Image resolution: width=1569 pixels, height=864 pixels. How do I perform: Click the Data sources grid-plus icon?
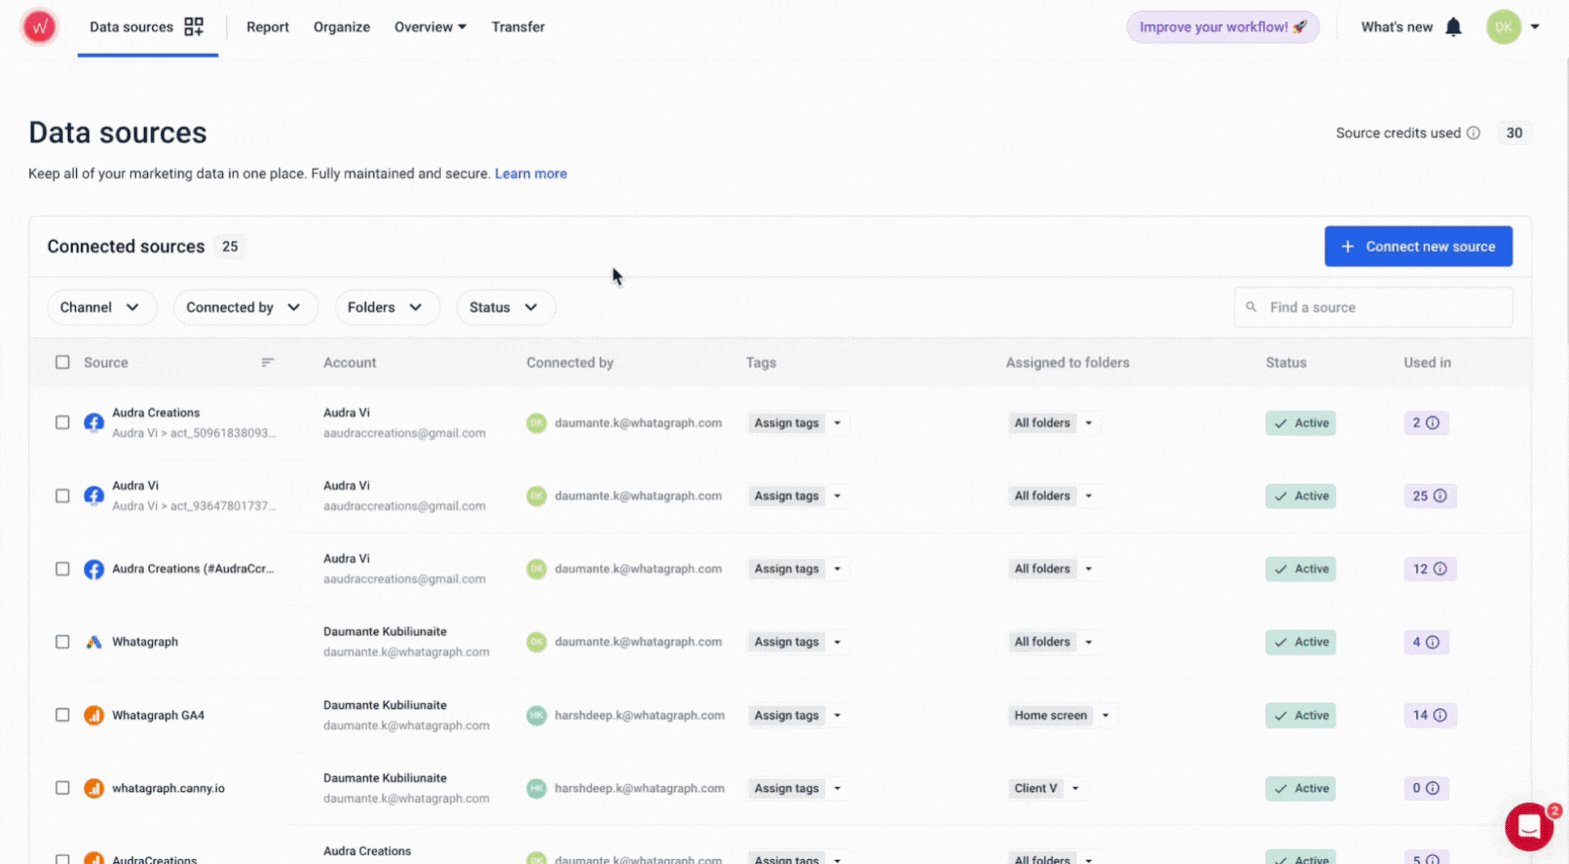[x=194, y=27]
